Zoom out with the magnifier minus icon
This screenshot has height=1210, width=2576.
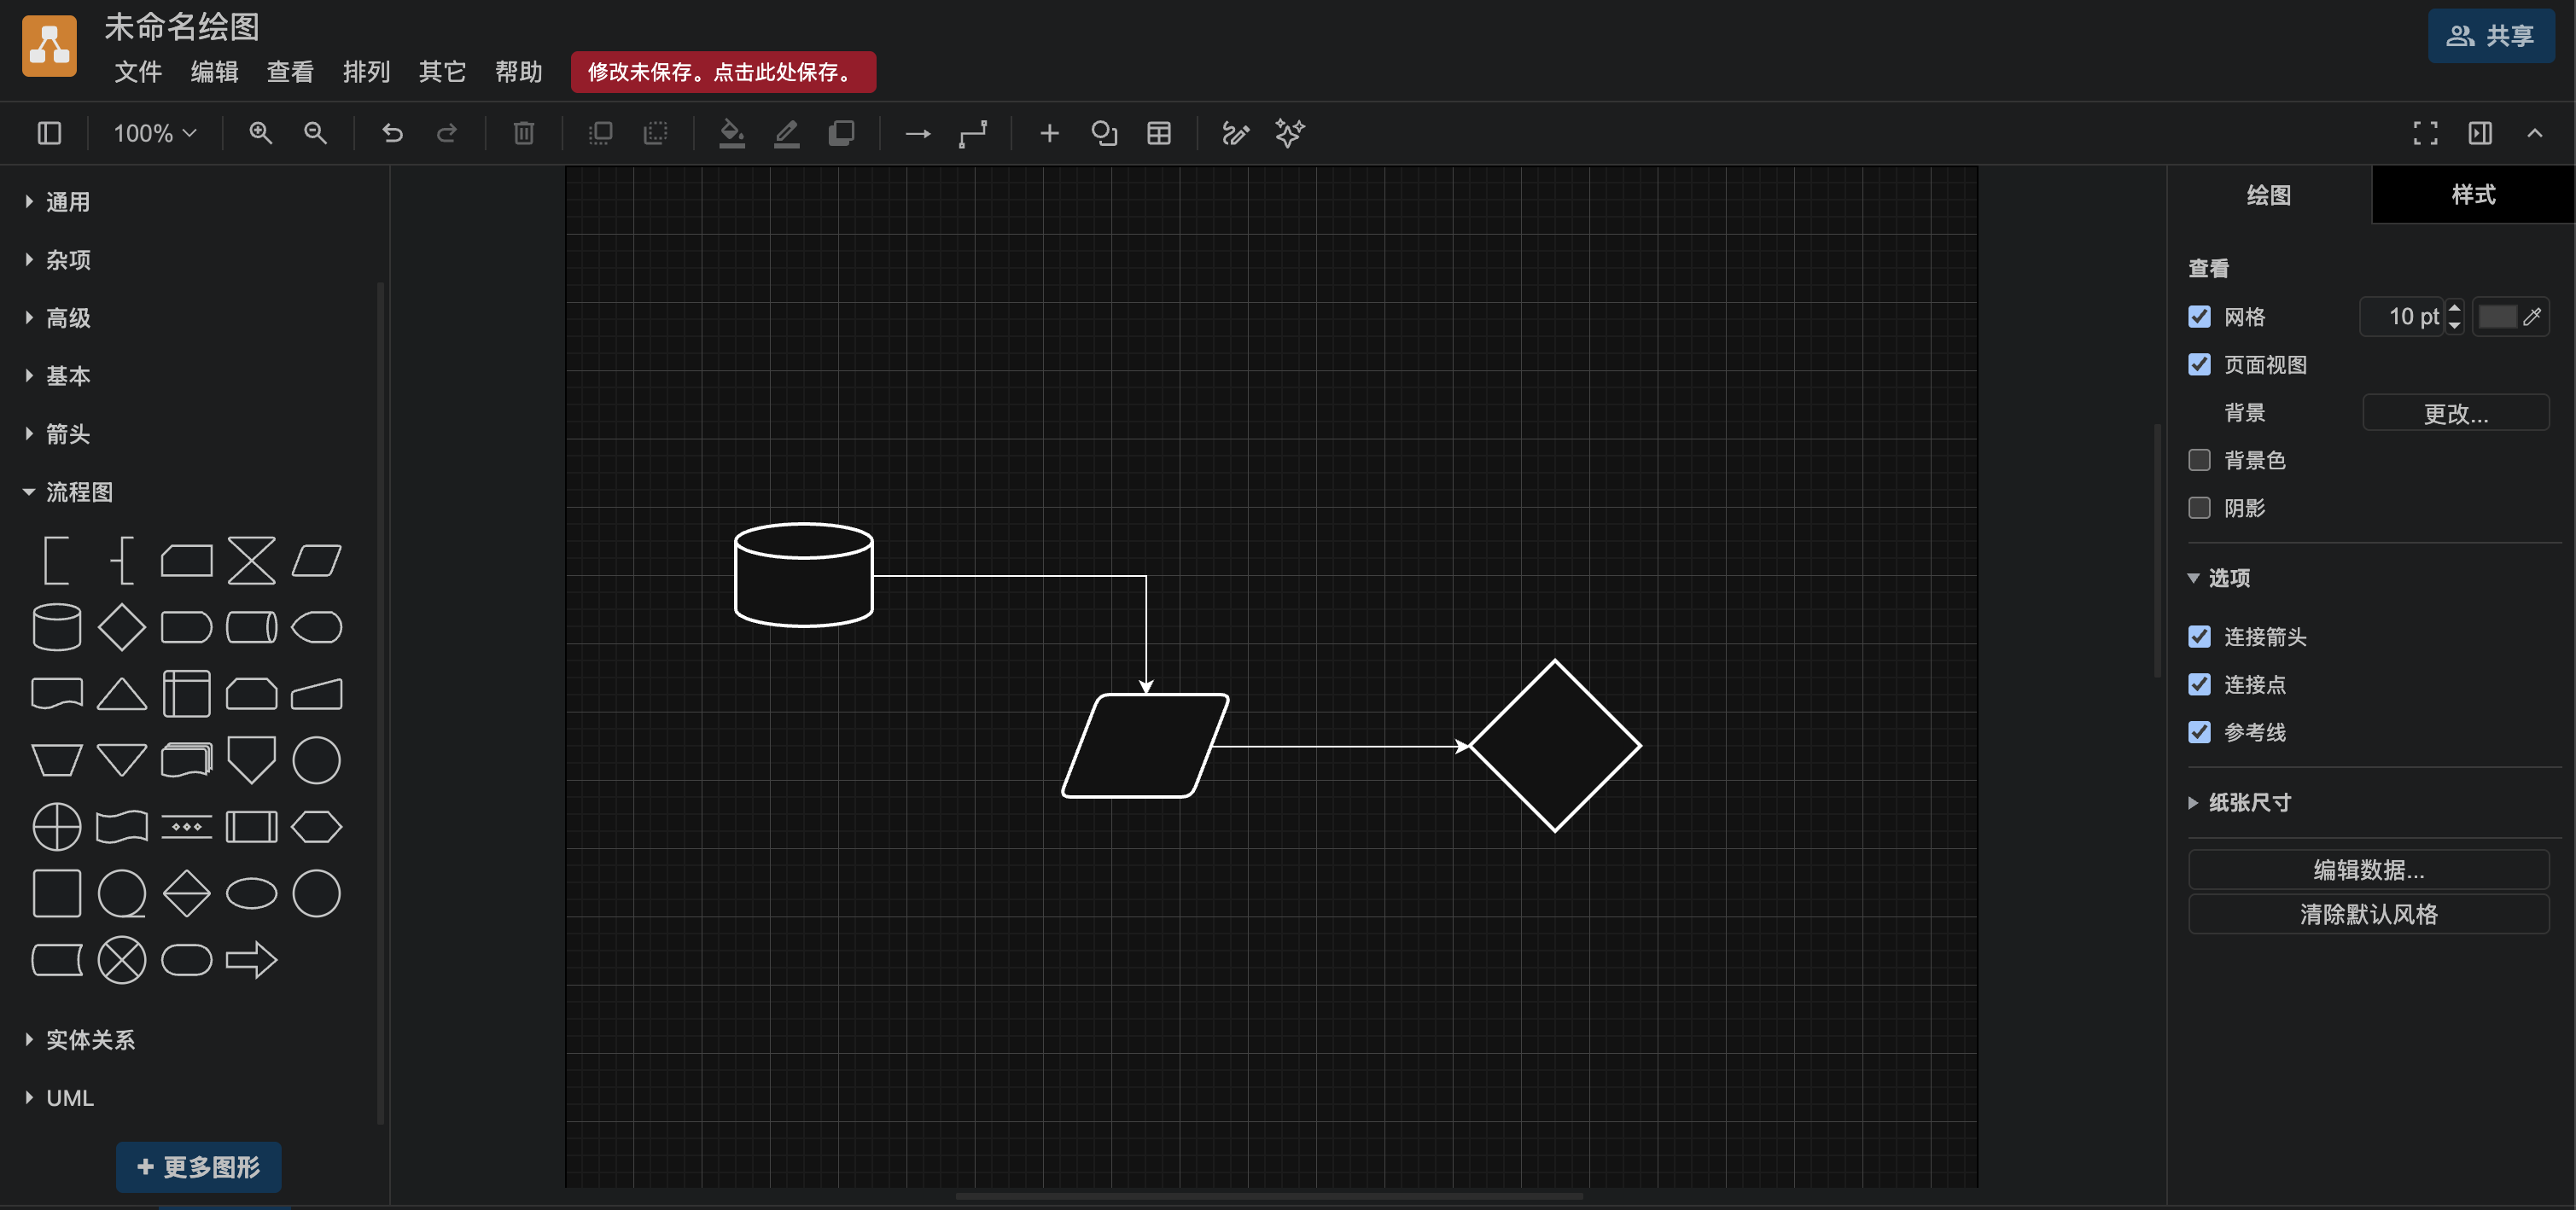[315, 133]
